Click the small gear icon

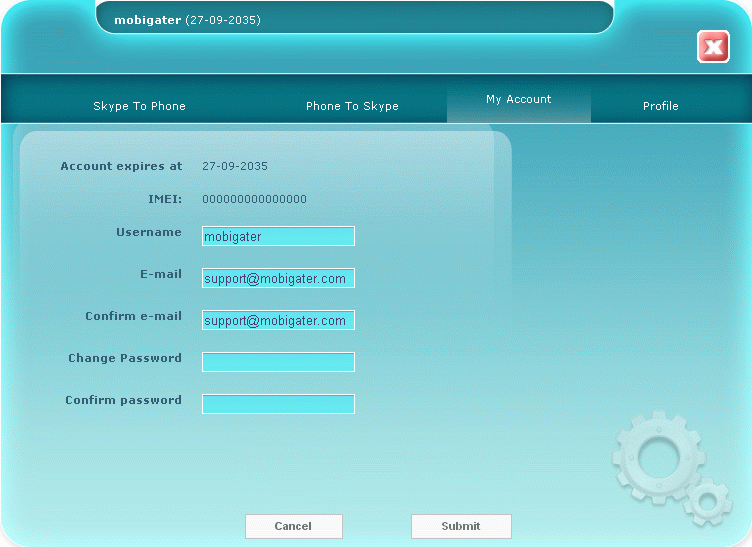tap(708, 499)
